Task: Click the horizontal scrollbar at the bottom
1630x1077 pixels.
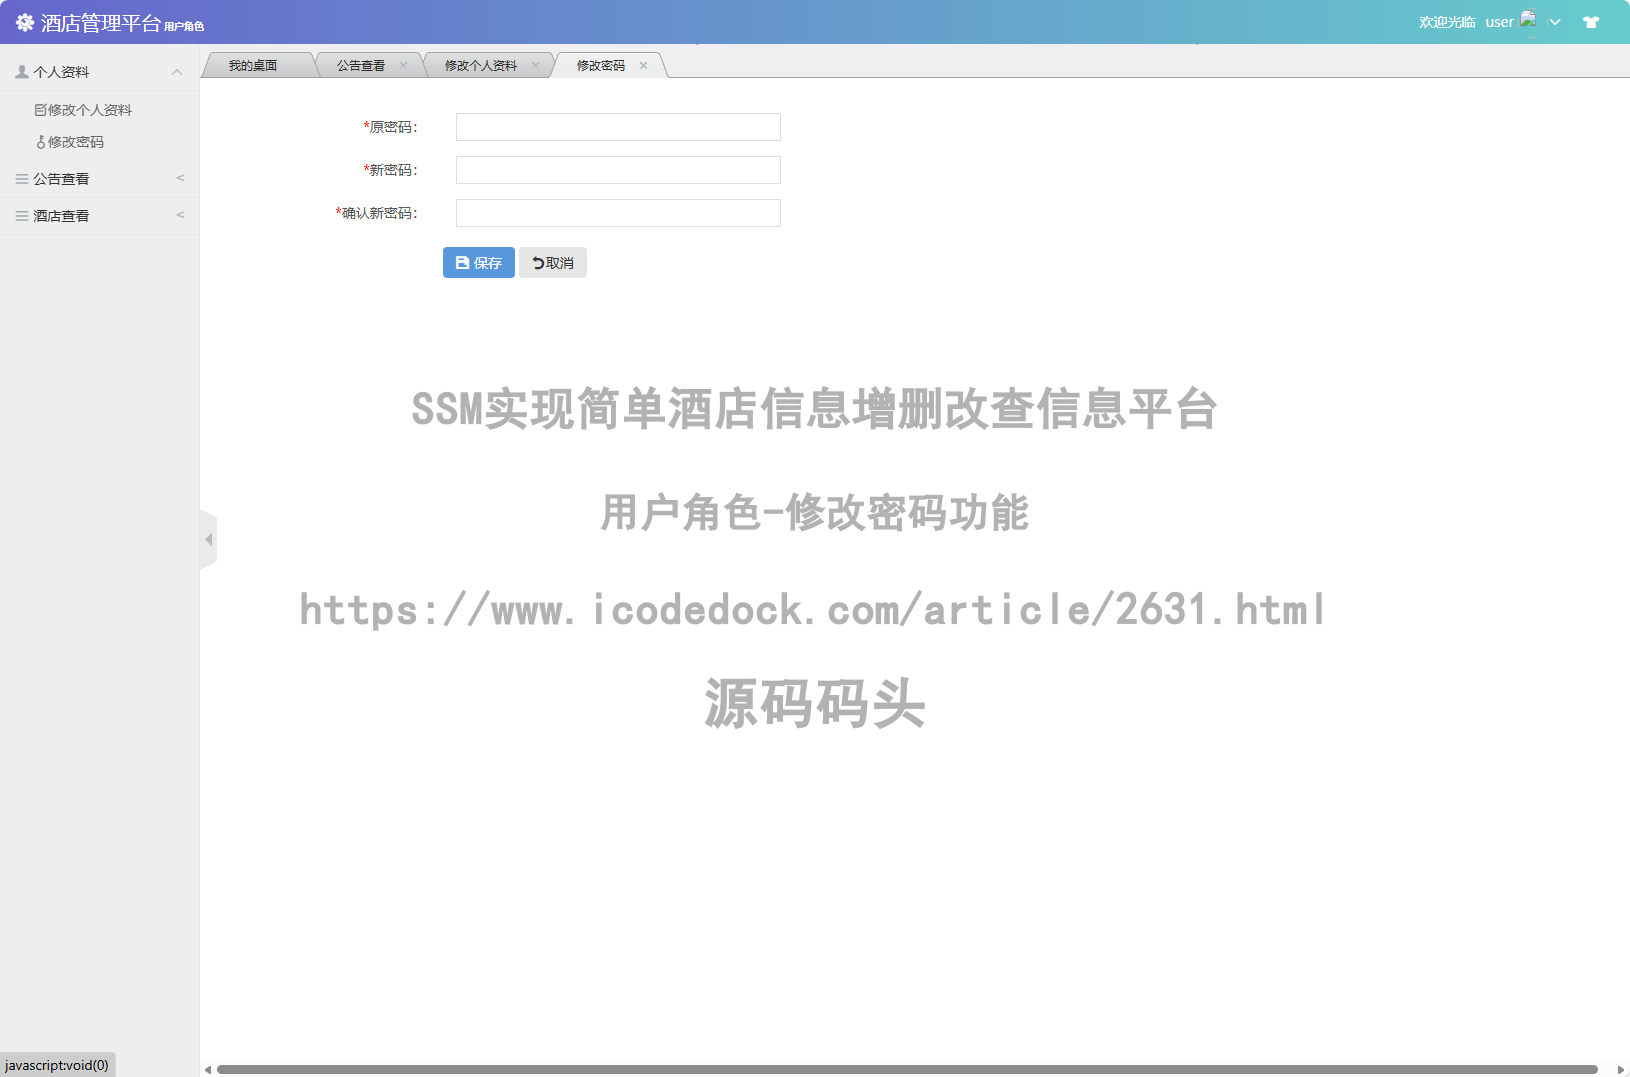Action: [x=906, y=1069]
